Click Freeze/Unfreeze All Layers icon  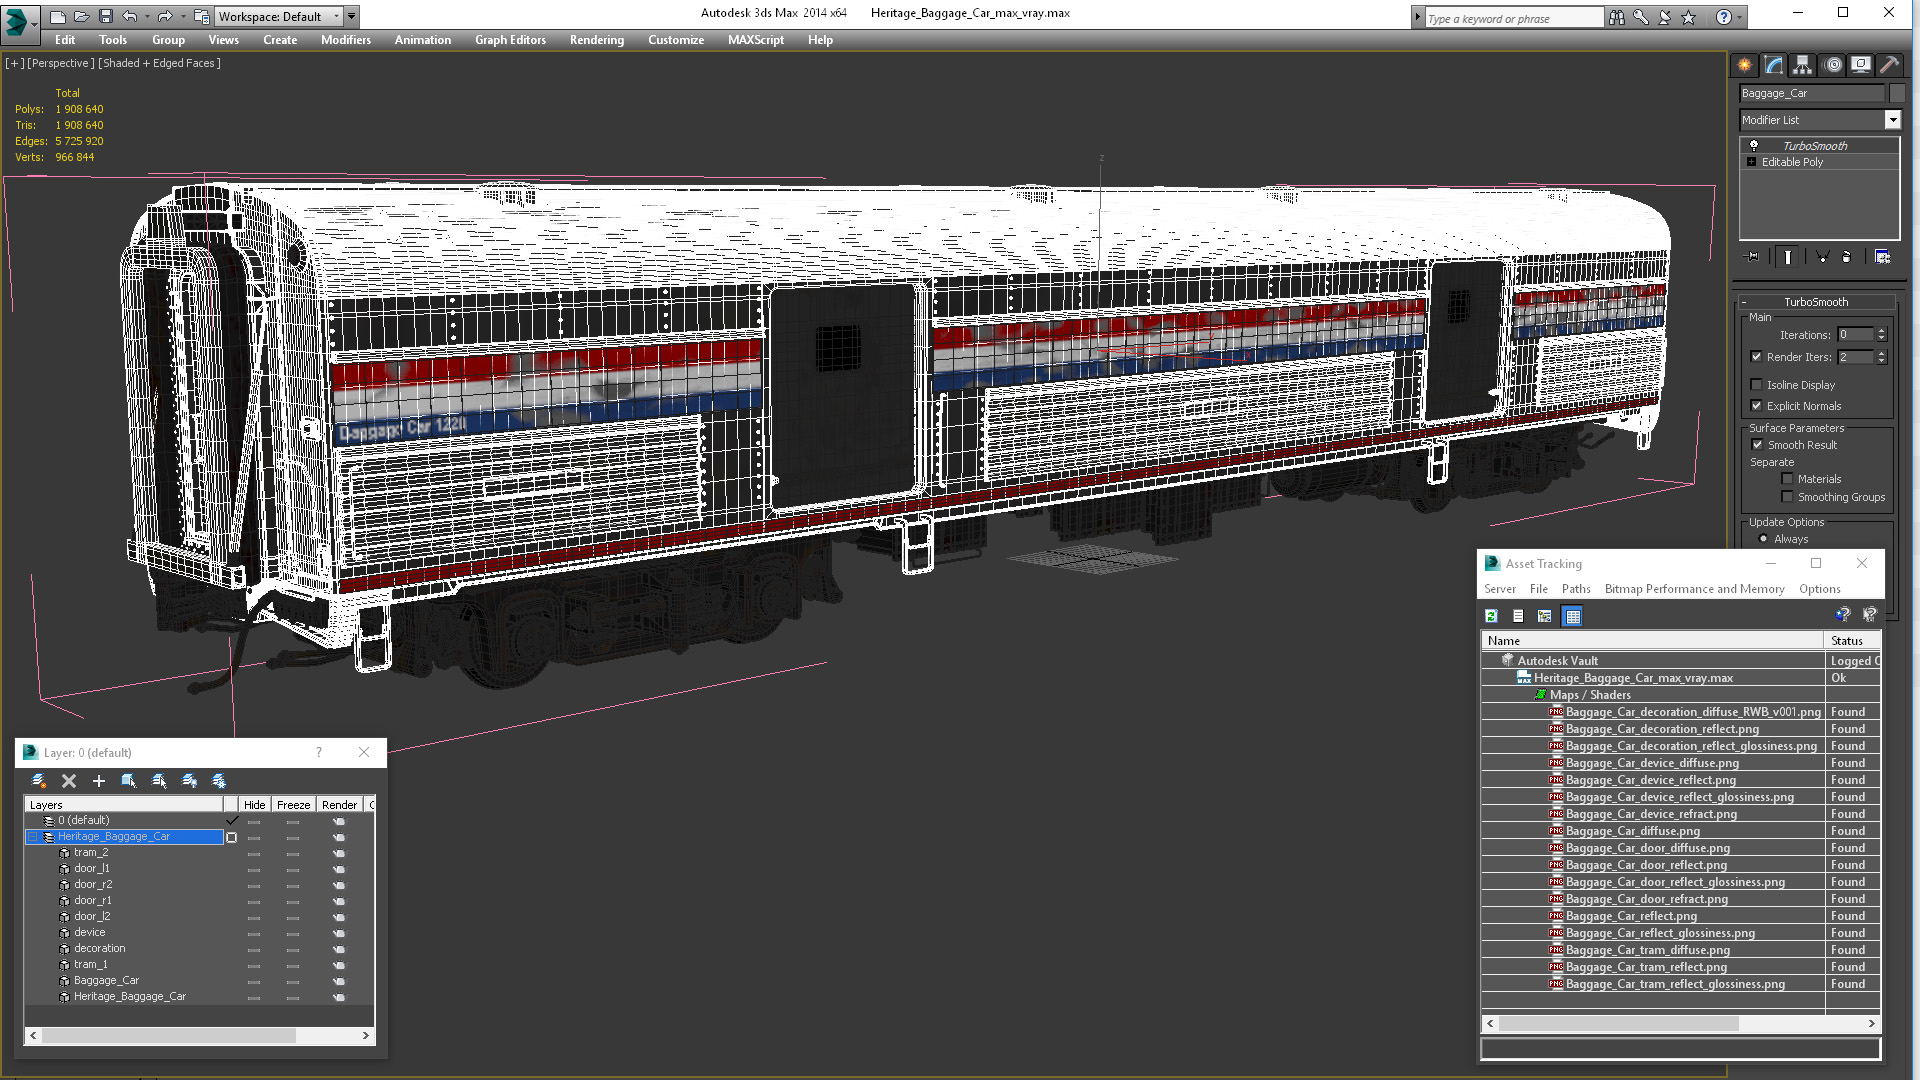tap(219, 781)
